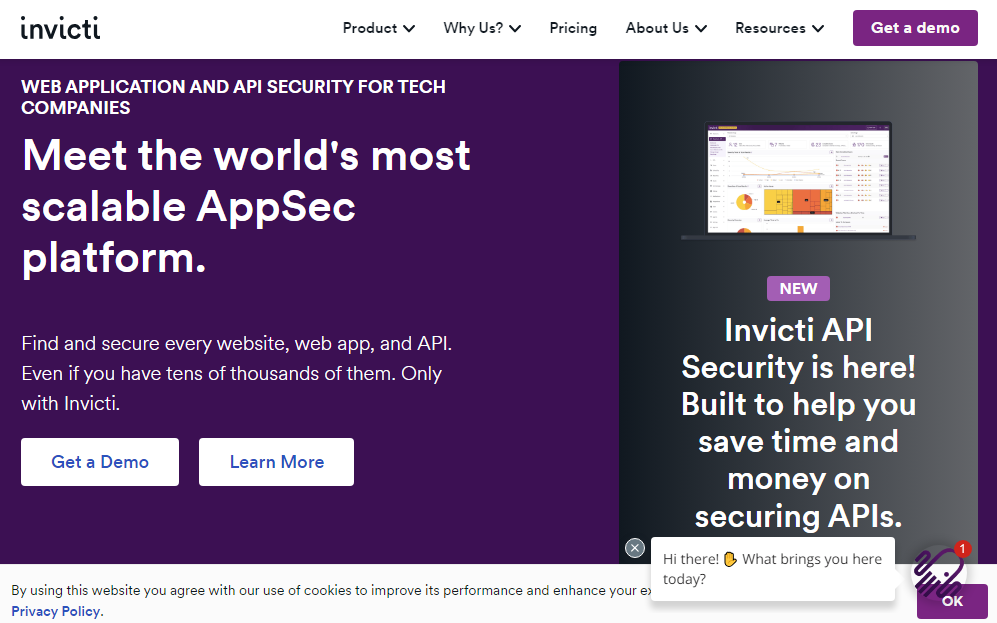Expand the Resources dropdown menu
The width and height of the screenshot is (997, 623).
coord(779,28)
